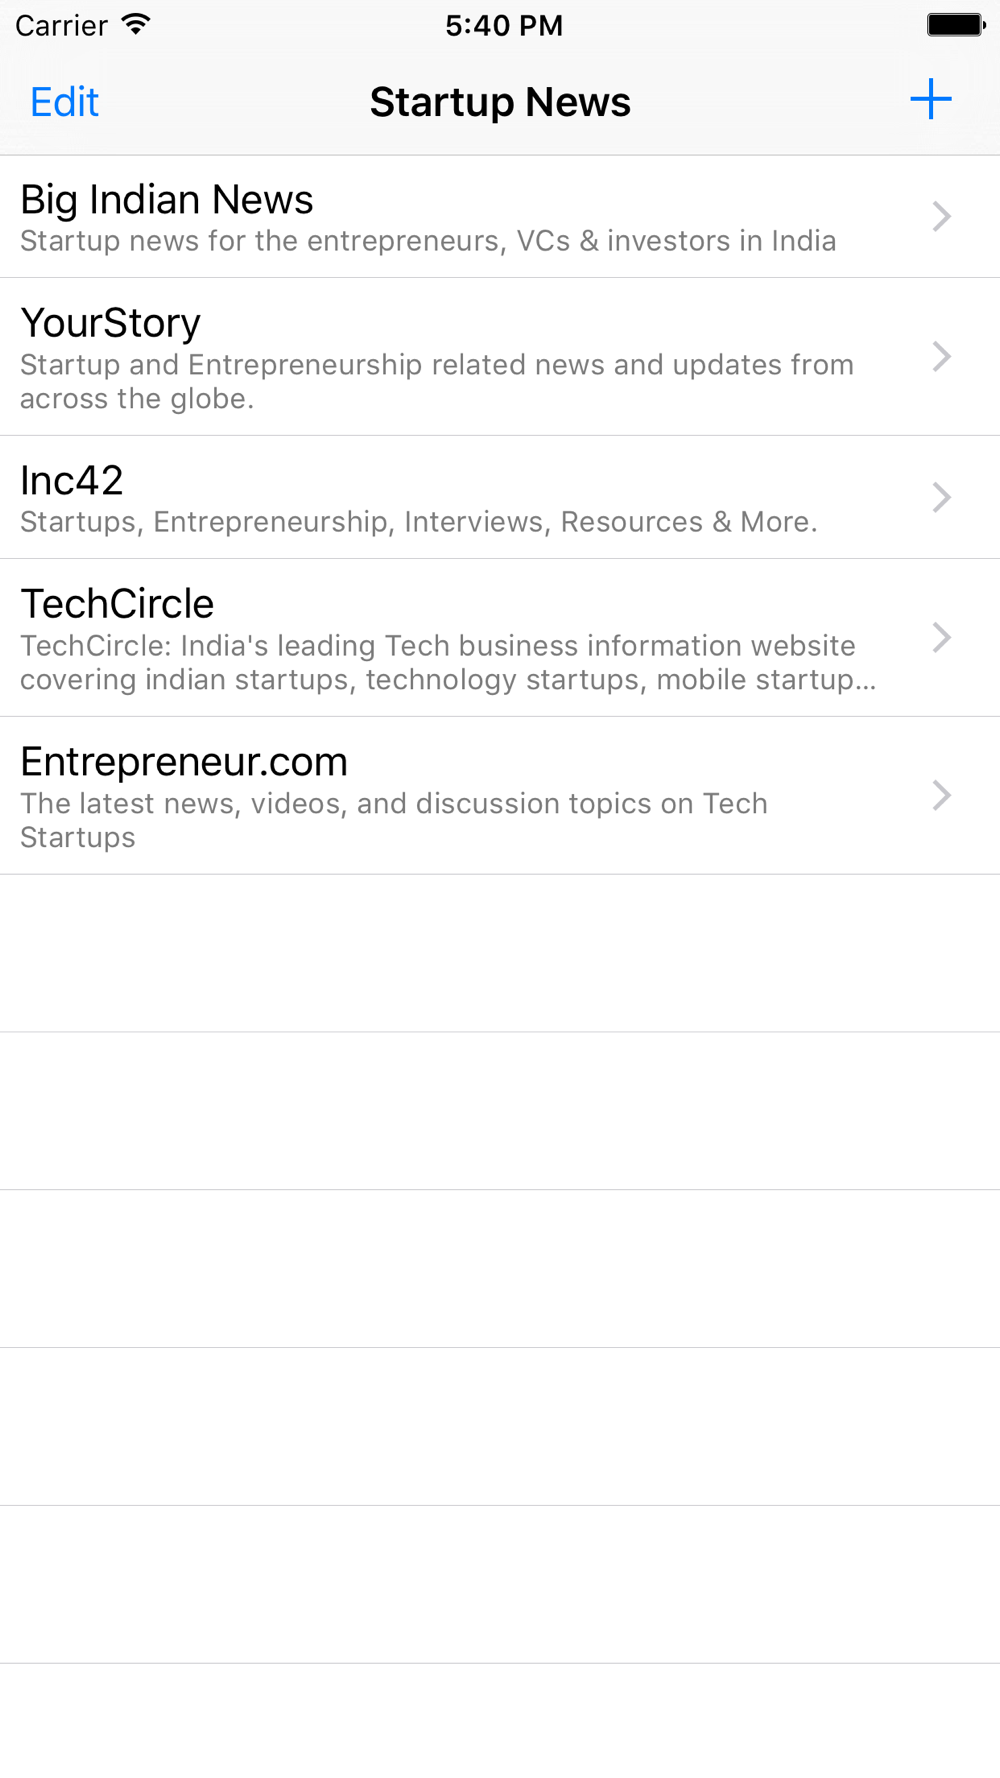Click the YourStory description text
The image size is (1000, 1778).
[x=437, y=382]
